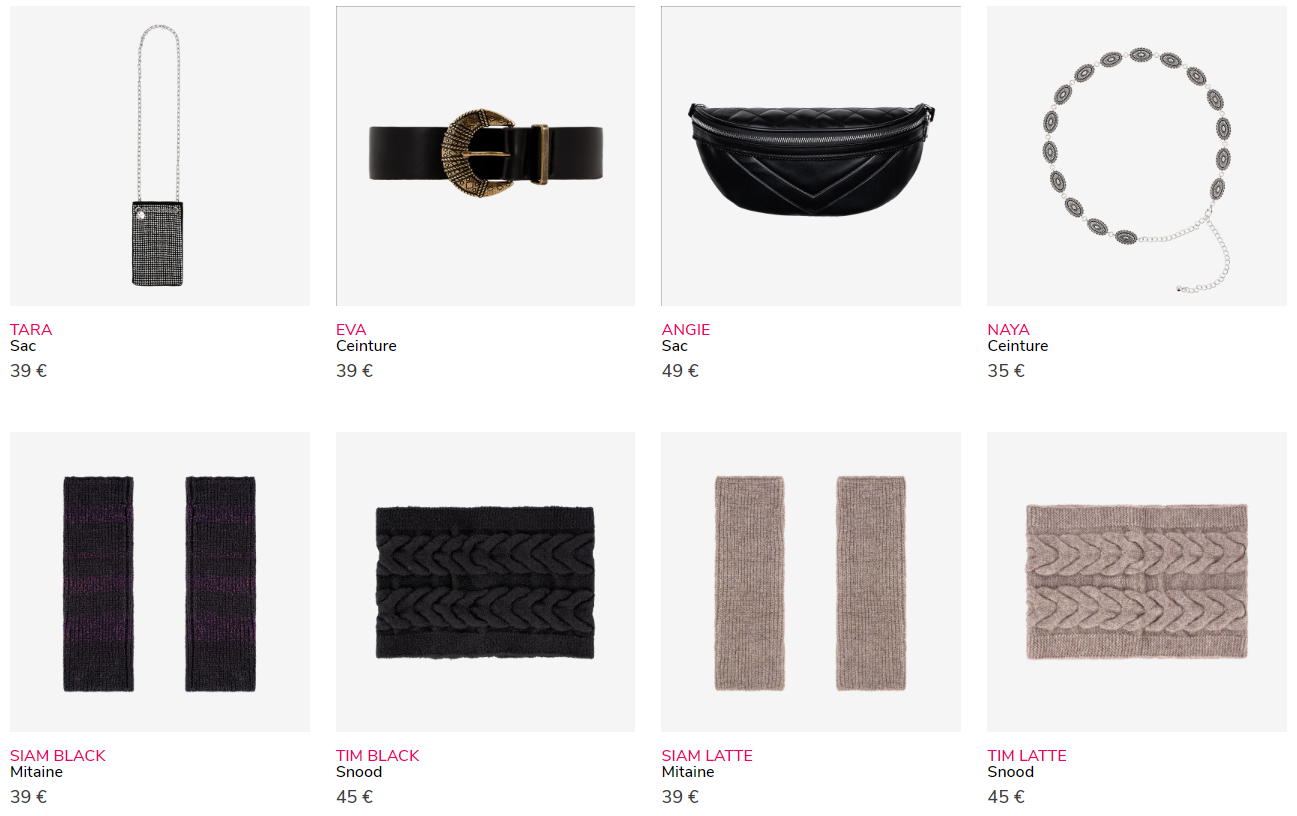Click the Ceinture label under EVA
This screenshot has height=816, width=1297.
[x=366, y=346]
